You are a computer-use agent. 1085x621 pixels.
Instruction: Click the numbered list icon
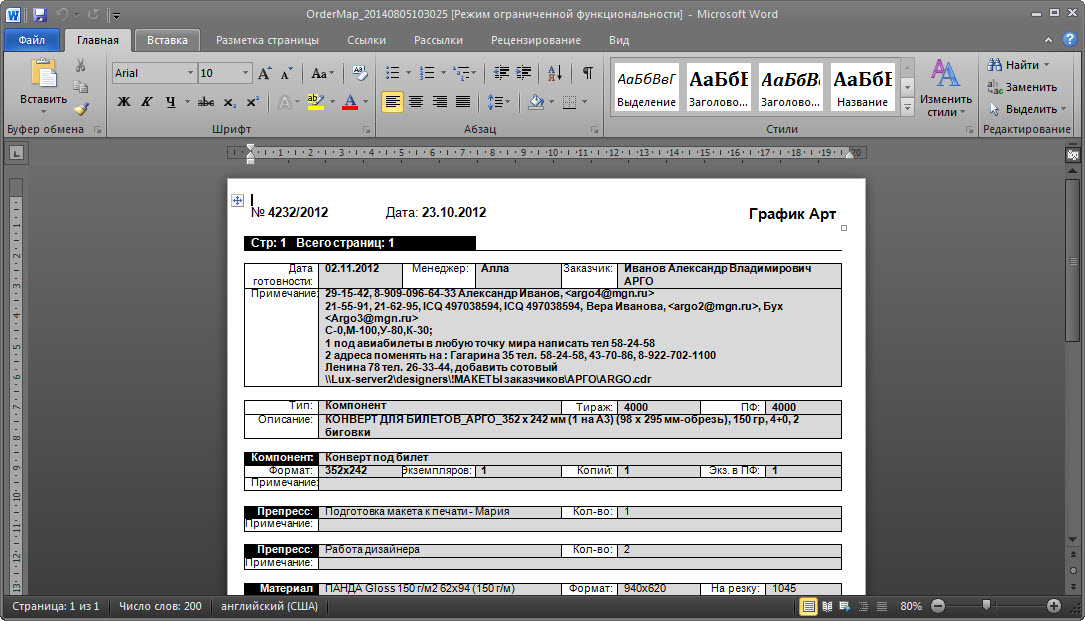[x=428, y=73]
